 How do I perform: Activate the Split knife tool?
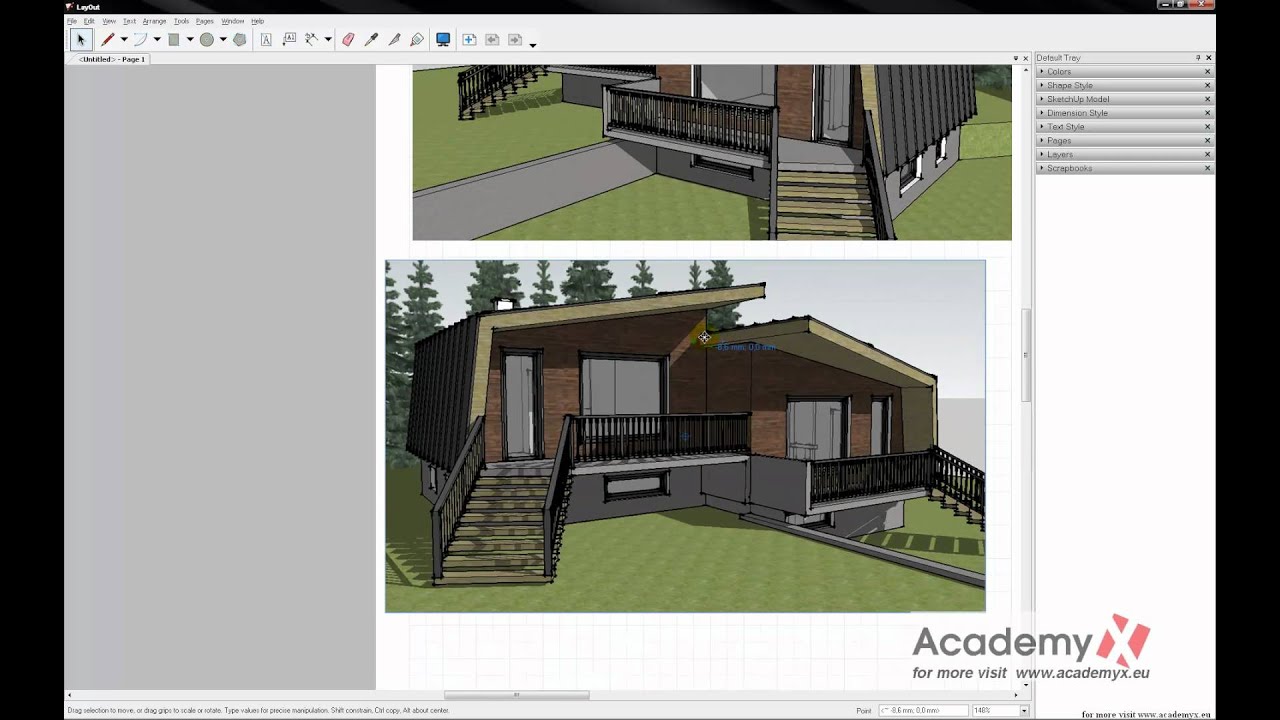tap(394, 40)
